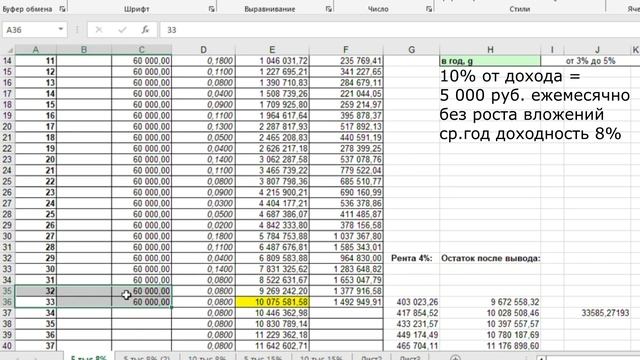Select the cell 1 046 031,72
Viewport: 640px width, 360px height.
point(272,61)
